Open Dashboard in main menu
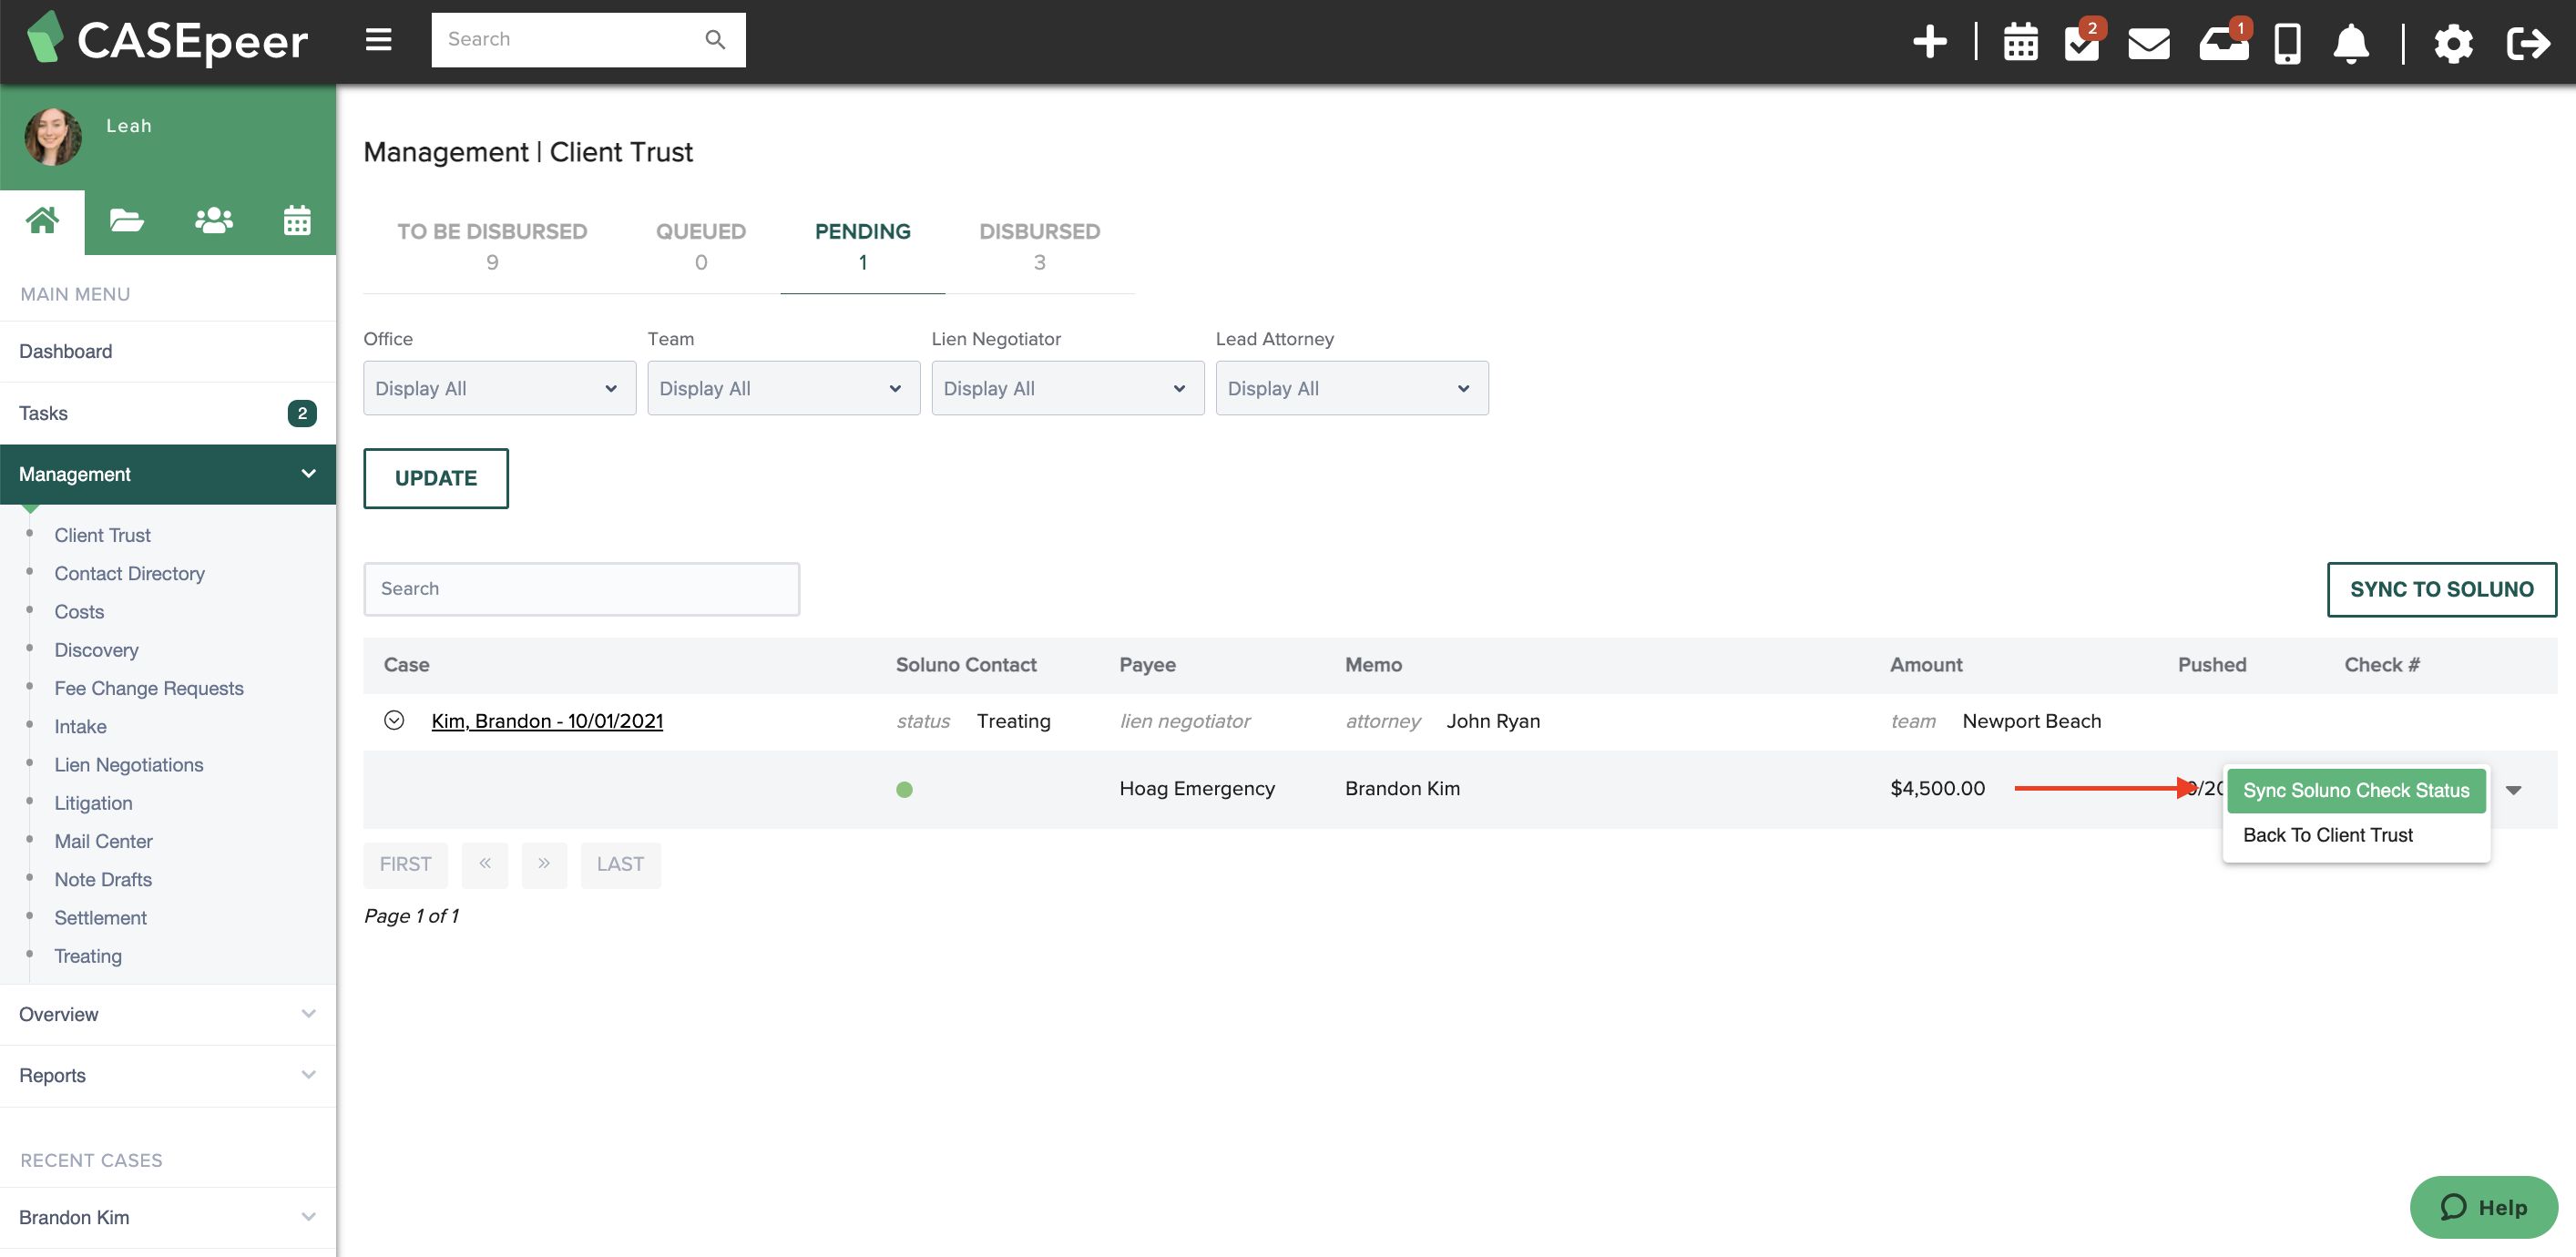 [168, 351]
